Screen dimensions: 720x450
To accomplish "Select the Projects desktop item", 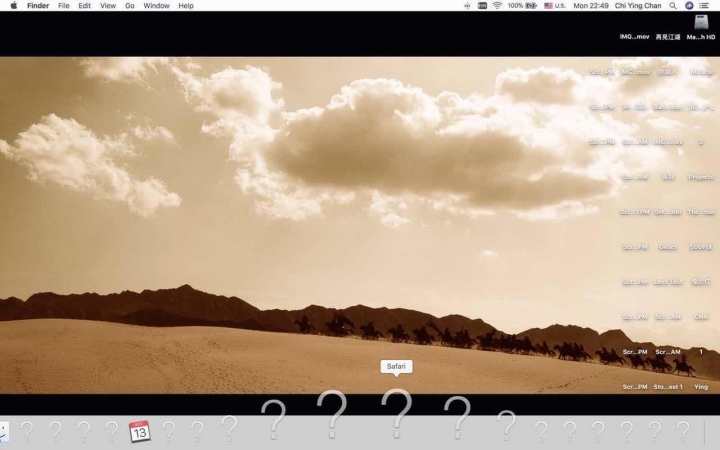I will [x=701, y=177].
